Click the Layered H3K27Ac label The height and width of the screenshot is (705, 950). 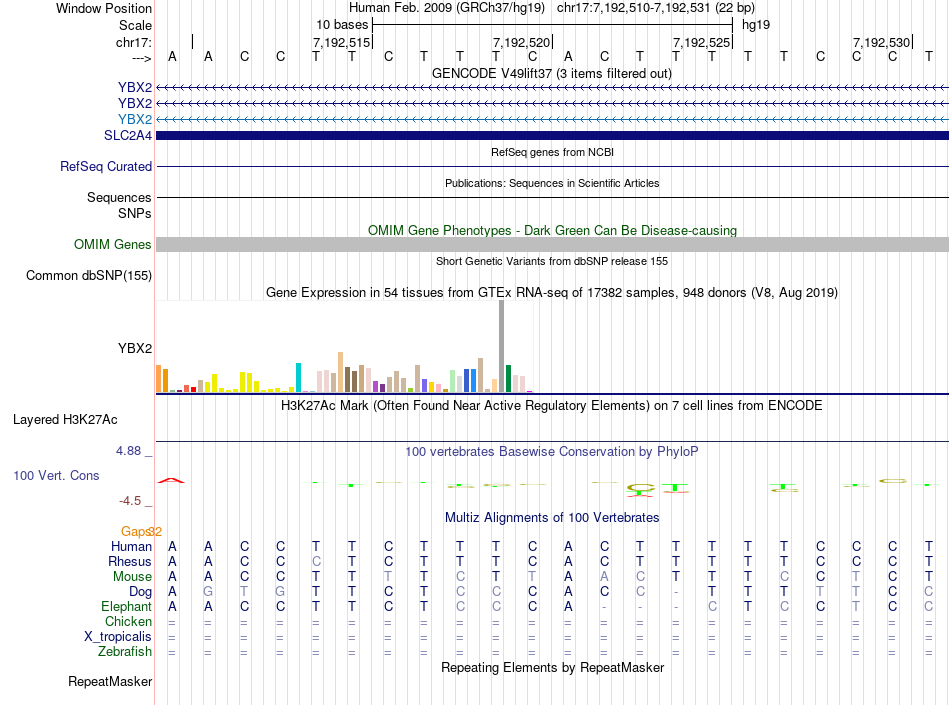(x=65, y=419)
